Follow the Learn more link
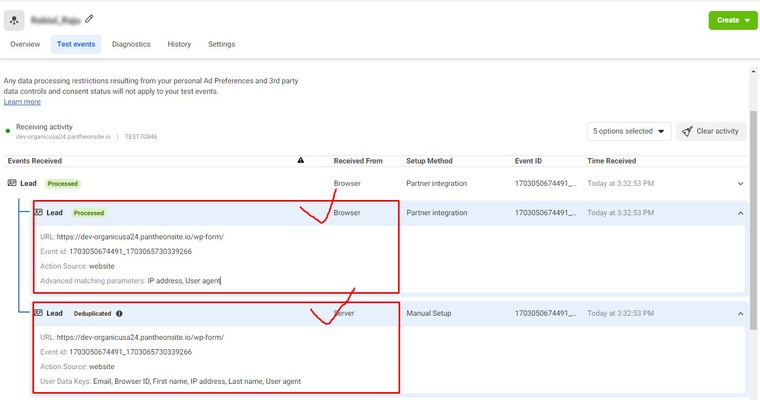The image size is (760, 400). [22, 102]
